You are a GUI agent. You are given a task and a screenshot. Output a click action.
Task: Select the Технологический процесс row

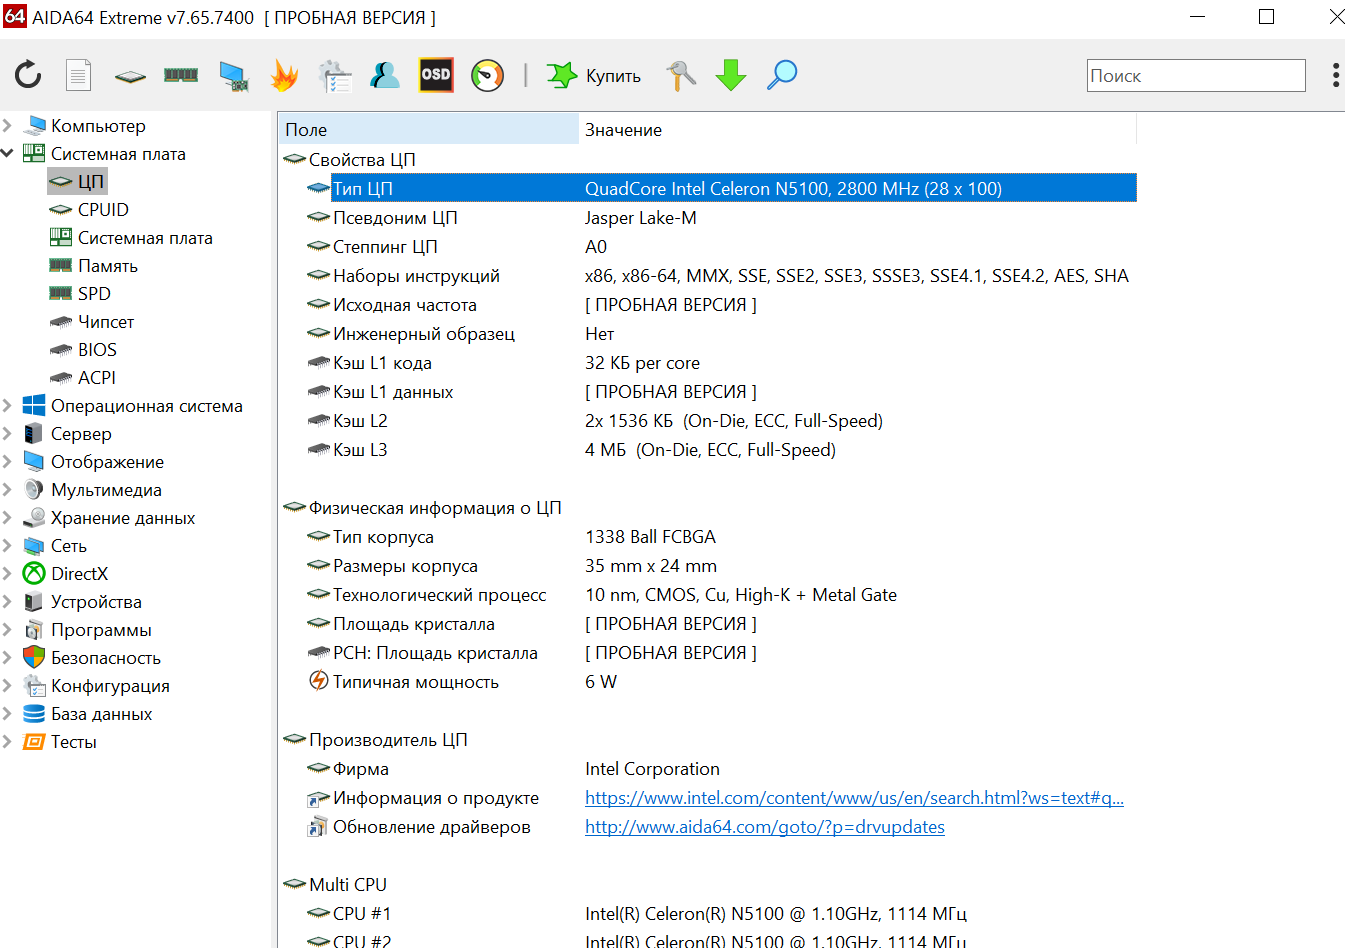pos(720,595)
